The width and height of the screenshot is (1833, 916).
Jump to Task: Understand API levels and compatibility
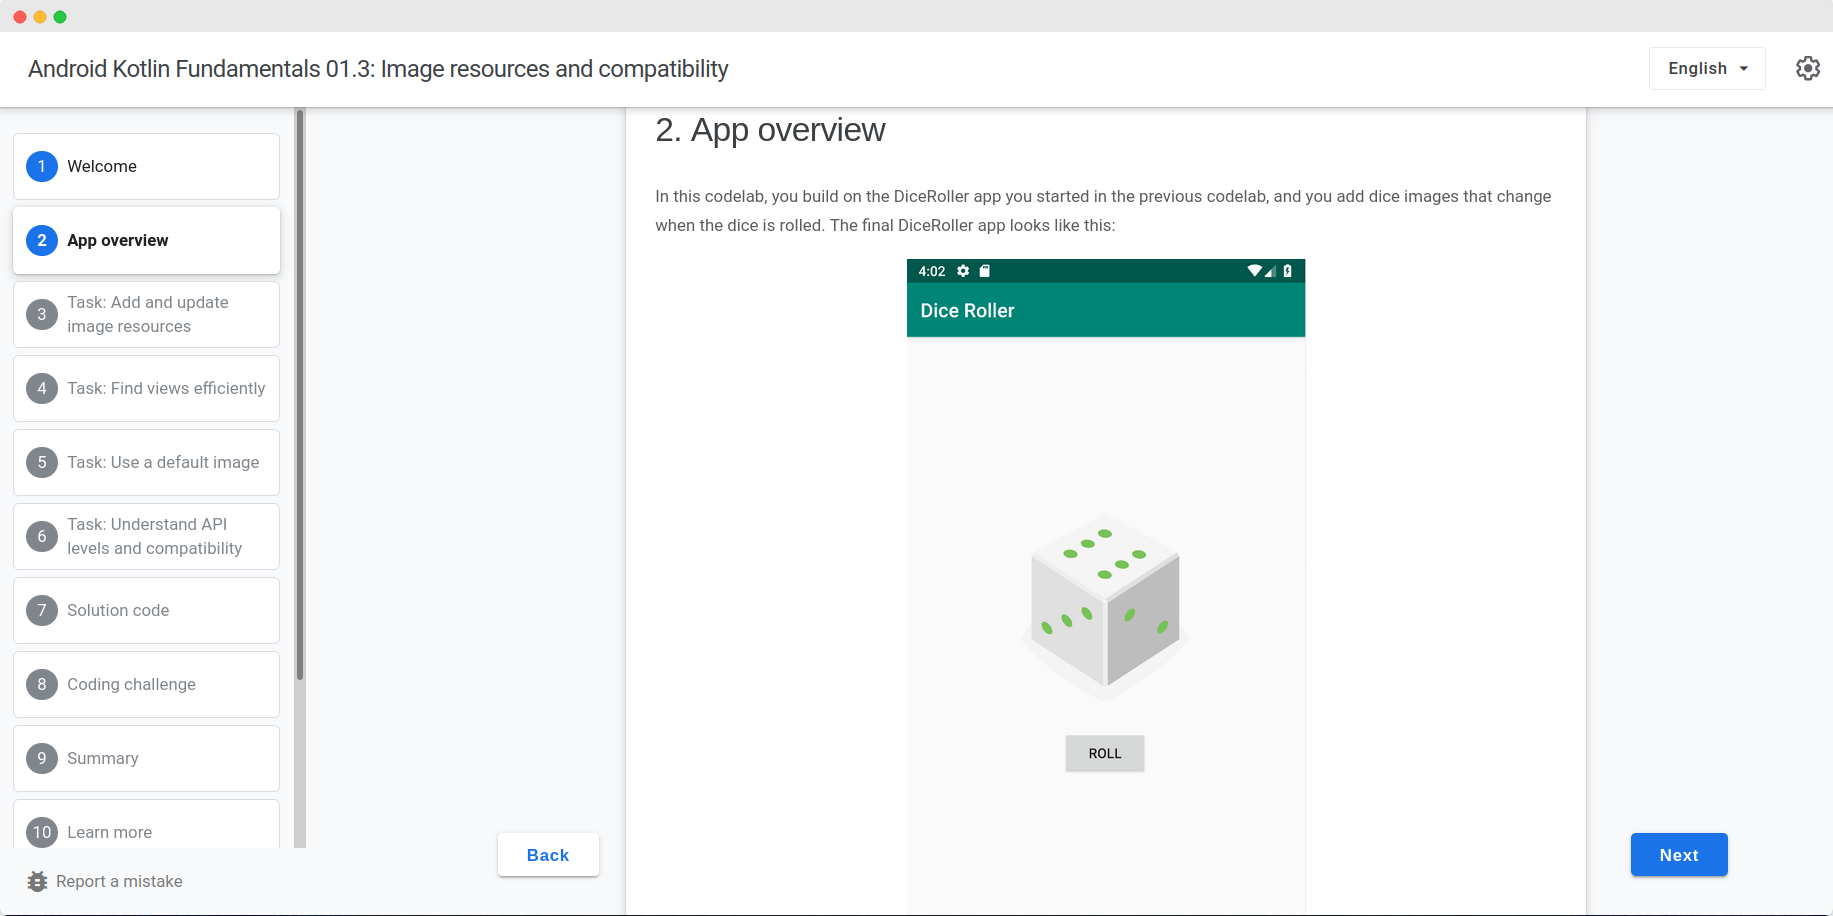click(x=146, y=536)
